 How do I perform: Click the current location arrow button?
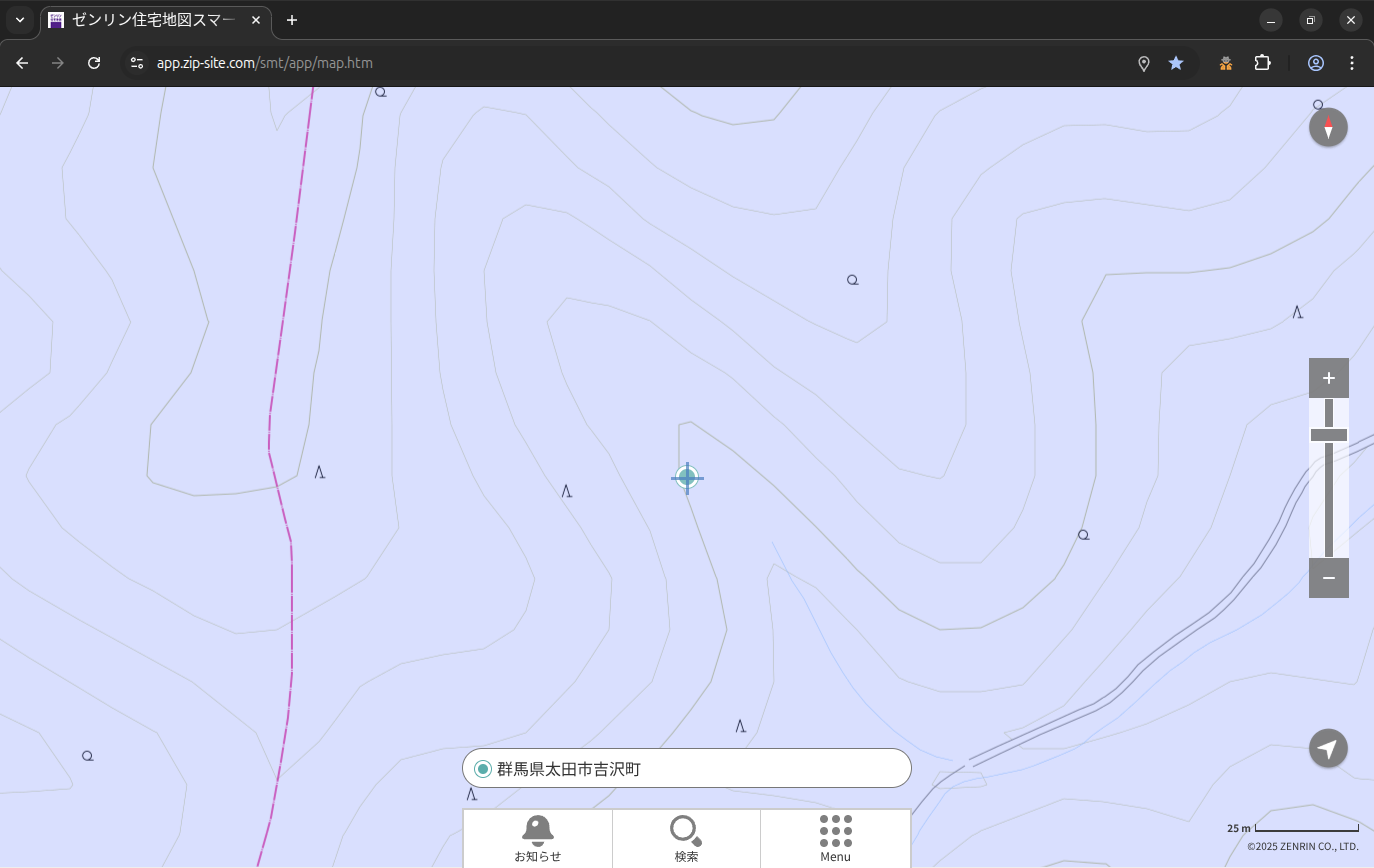point(1328,749)
